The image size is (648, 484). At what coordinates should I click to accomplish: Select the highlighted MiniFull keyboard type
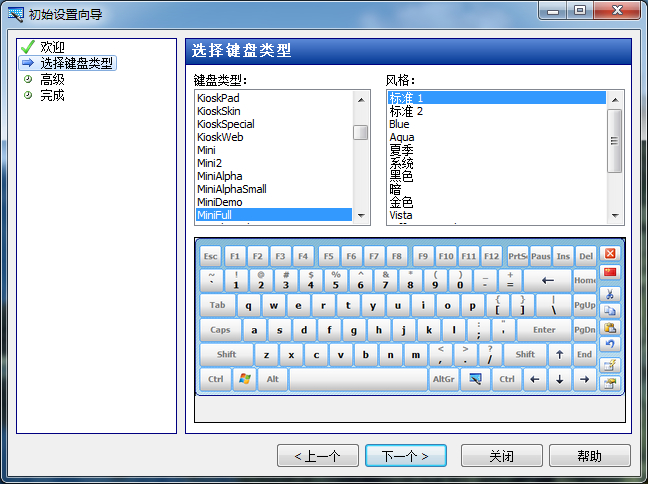(x=274, y=215)
